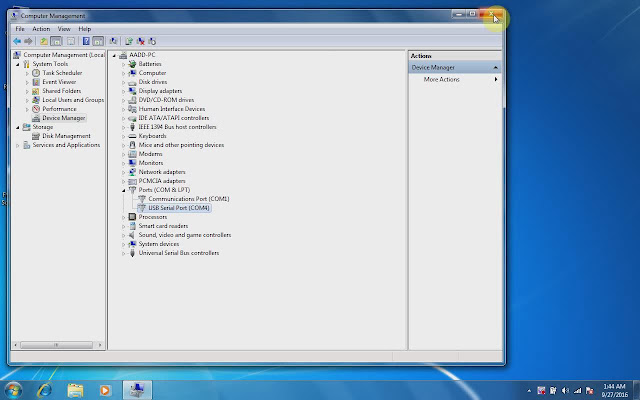
Task: Open More Actions in the Actions pane
Action: pos(442,79)
